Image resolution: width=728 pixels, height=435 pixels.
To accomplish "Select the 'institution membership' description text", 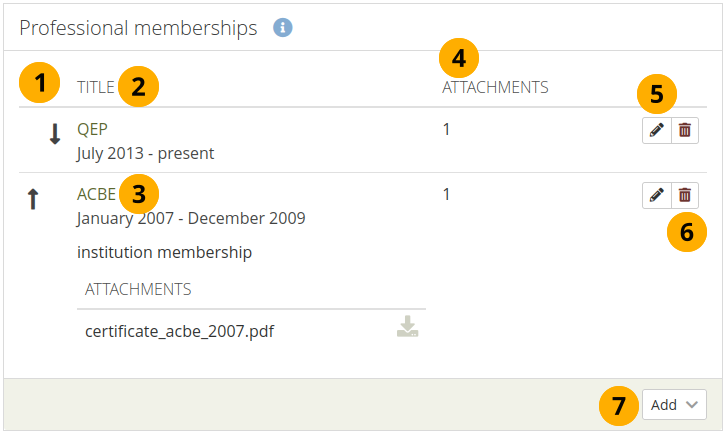I will (x=164, y=252).
